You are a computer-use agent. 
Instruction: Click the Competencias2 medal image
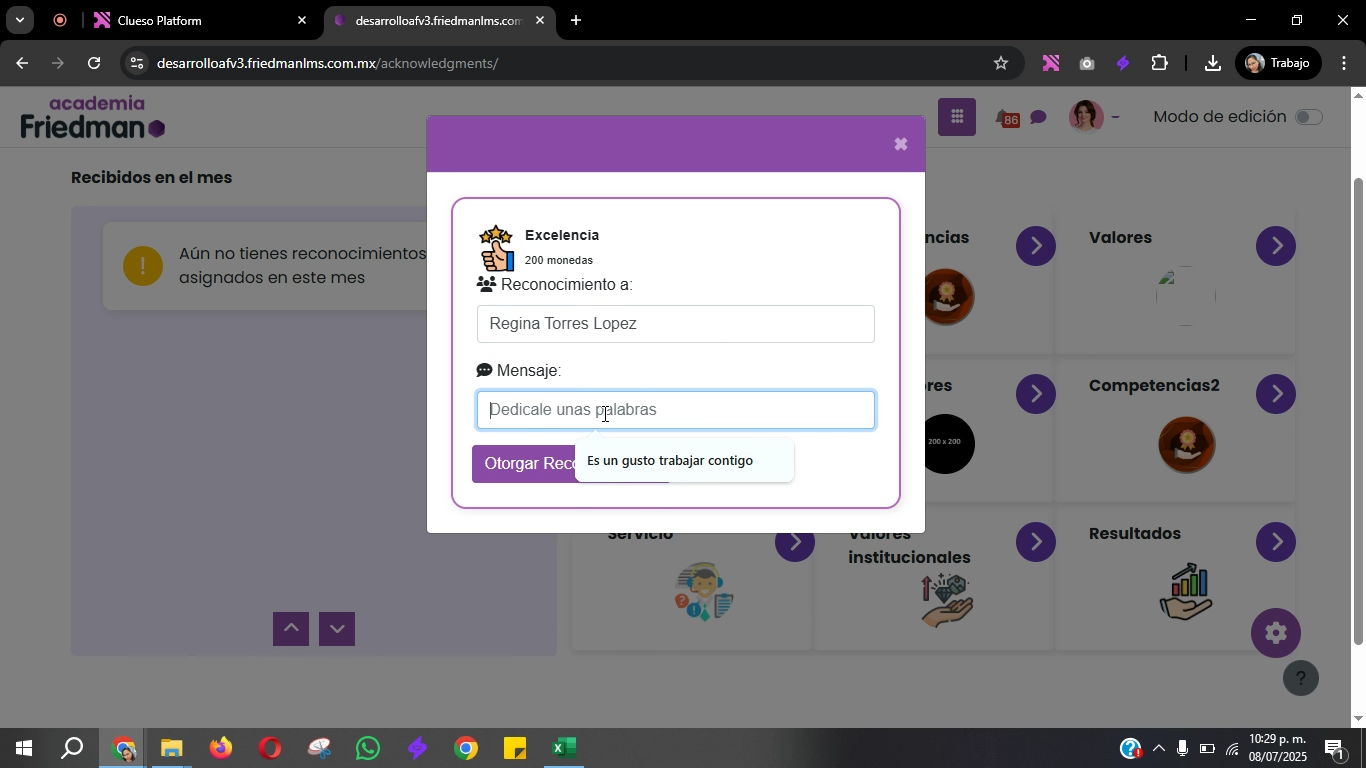tap(1186, 444)
